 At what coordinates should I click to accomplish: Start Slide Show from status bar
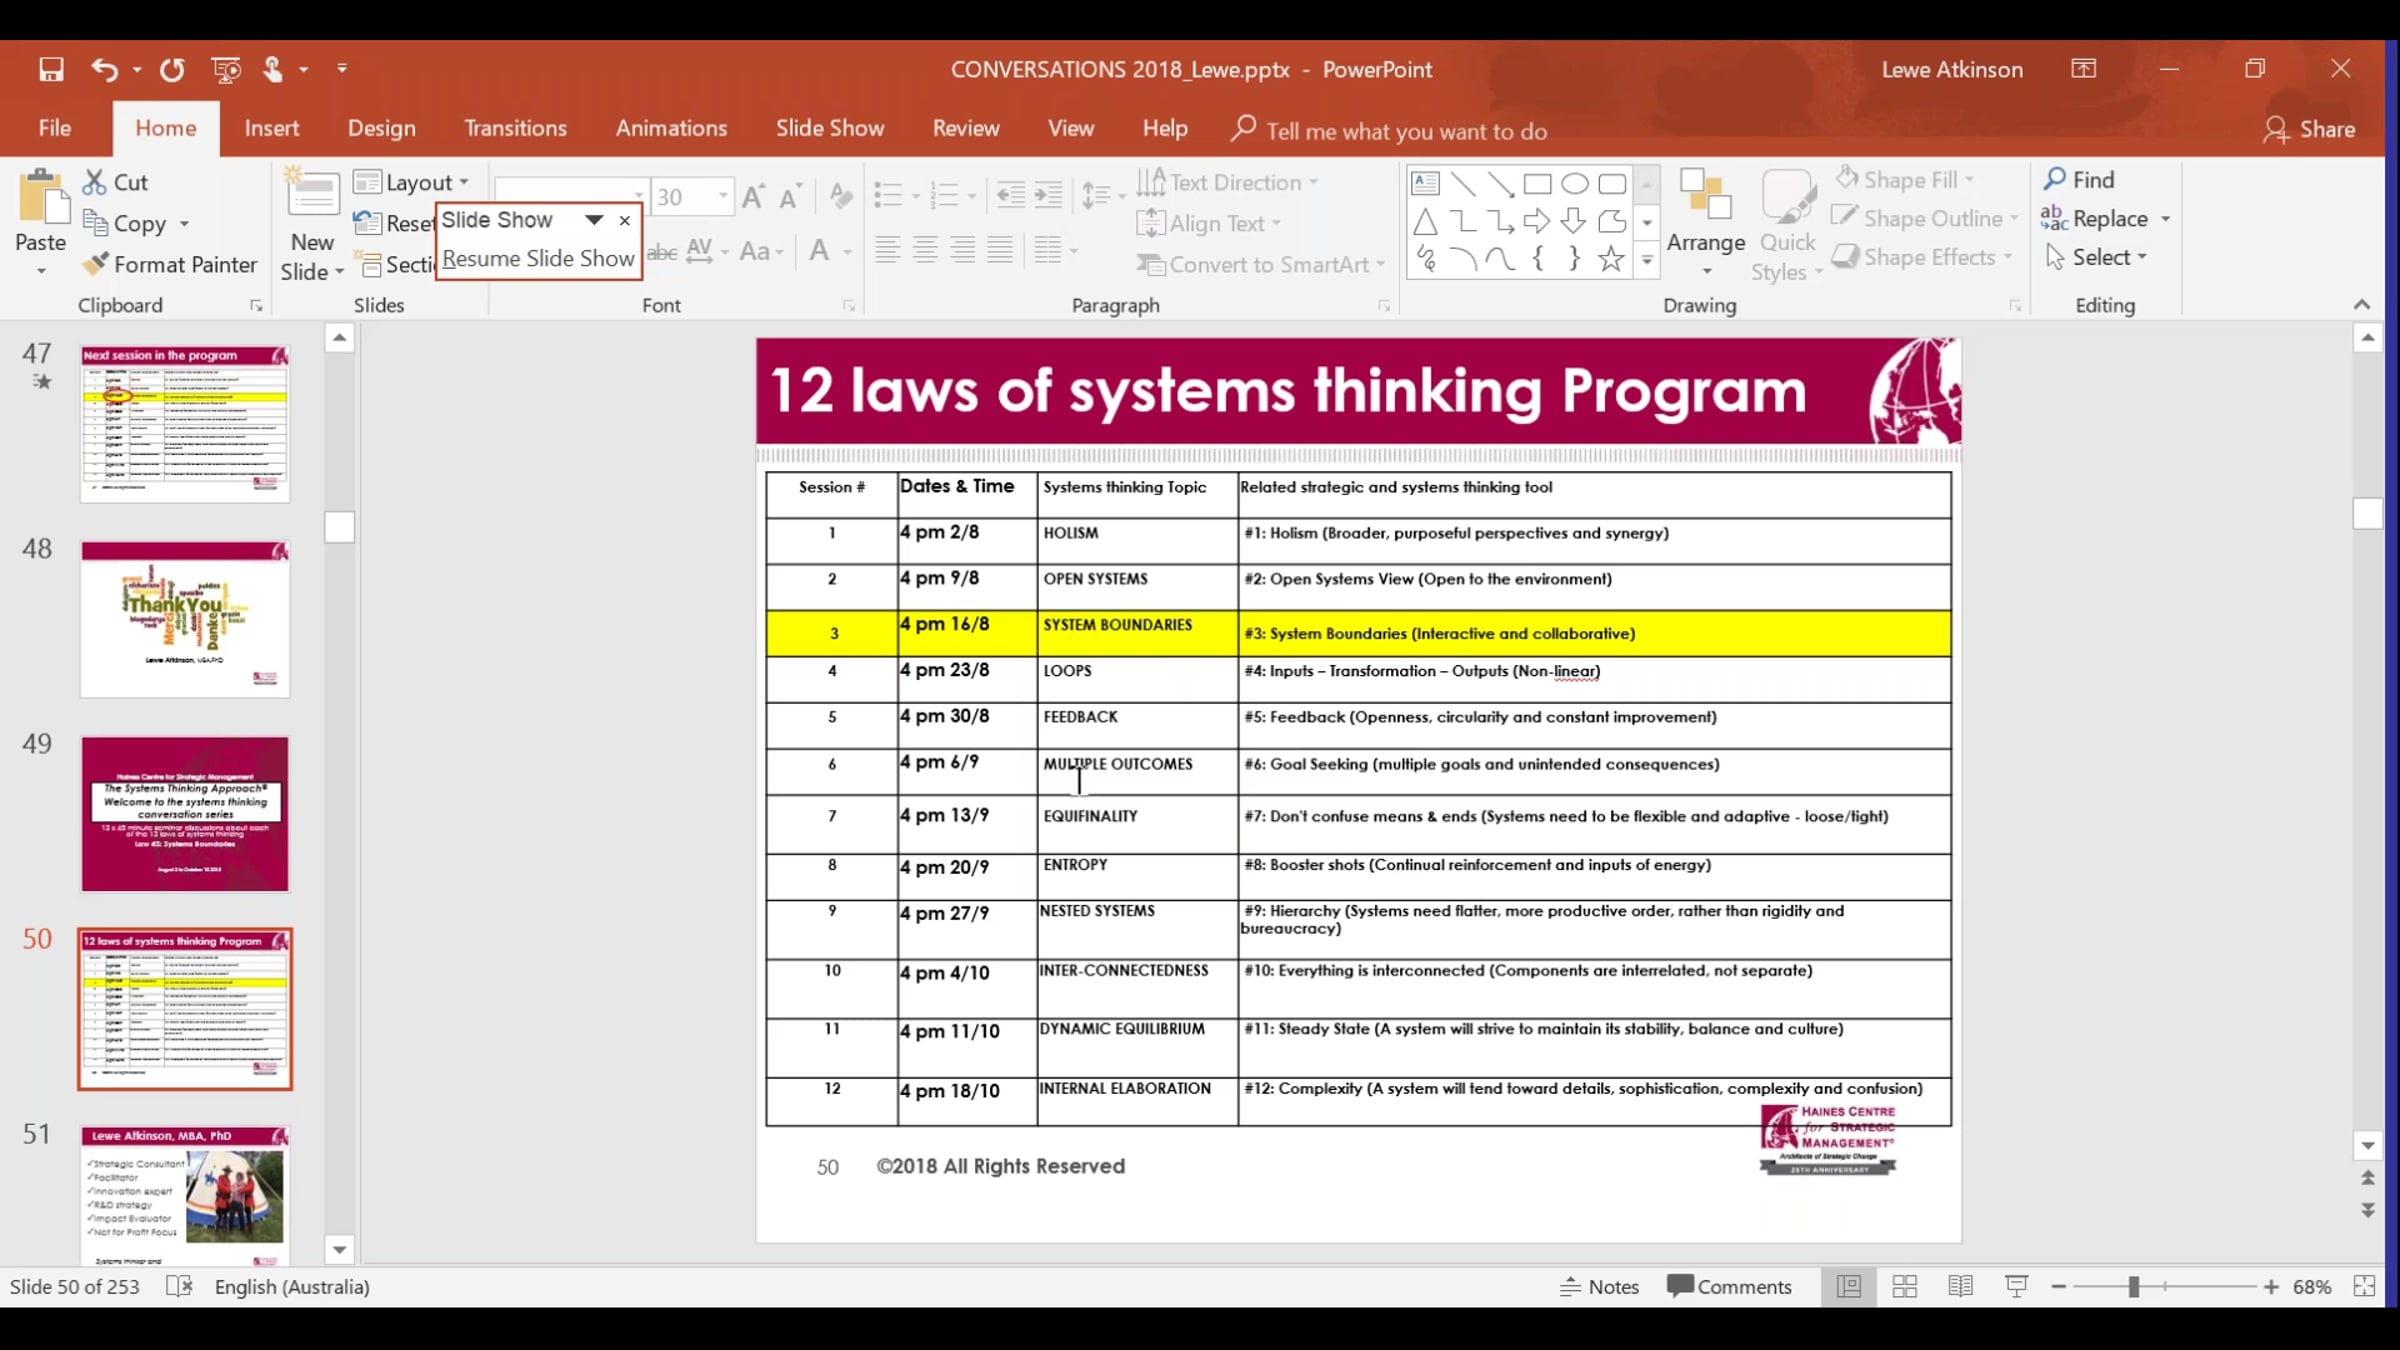2017,1286
